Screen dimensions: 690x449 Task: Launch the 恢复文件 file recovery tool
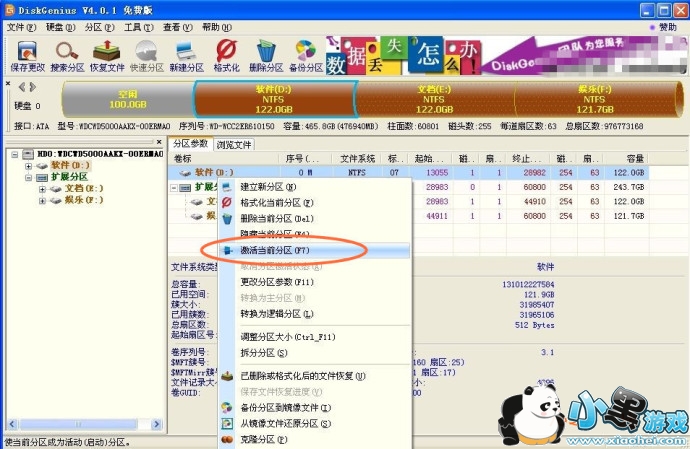[107, 56]
